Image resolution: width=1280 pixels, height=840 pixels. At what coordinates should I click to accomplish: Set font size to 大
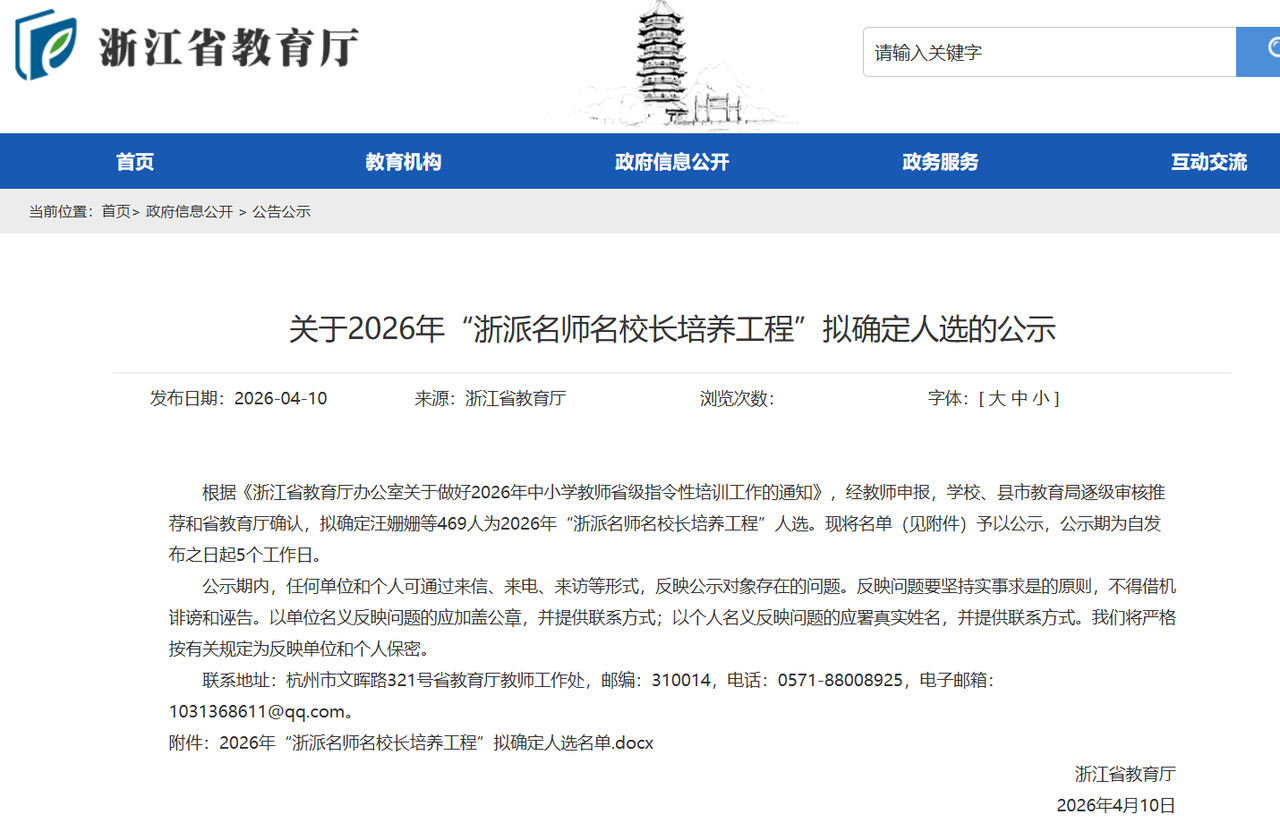tap(997, 399)
